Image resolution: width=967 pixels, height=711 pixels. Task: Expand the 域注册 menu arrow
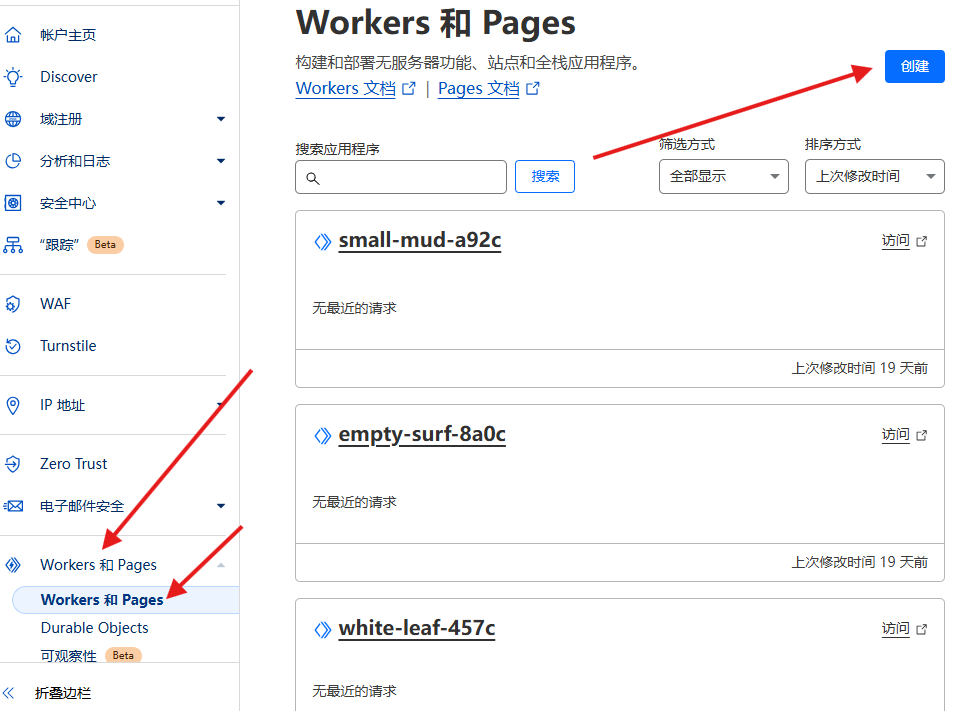click(x=221, y=119)
